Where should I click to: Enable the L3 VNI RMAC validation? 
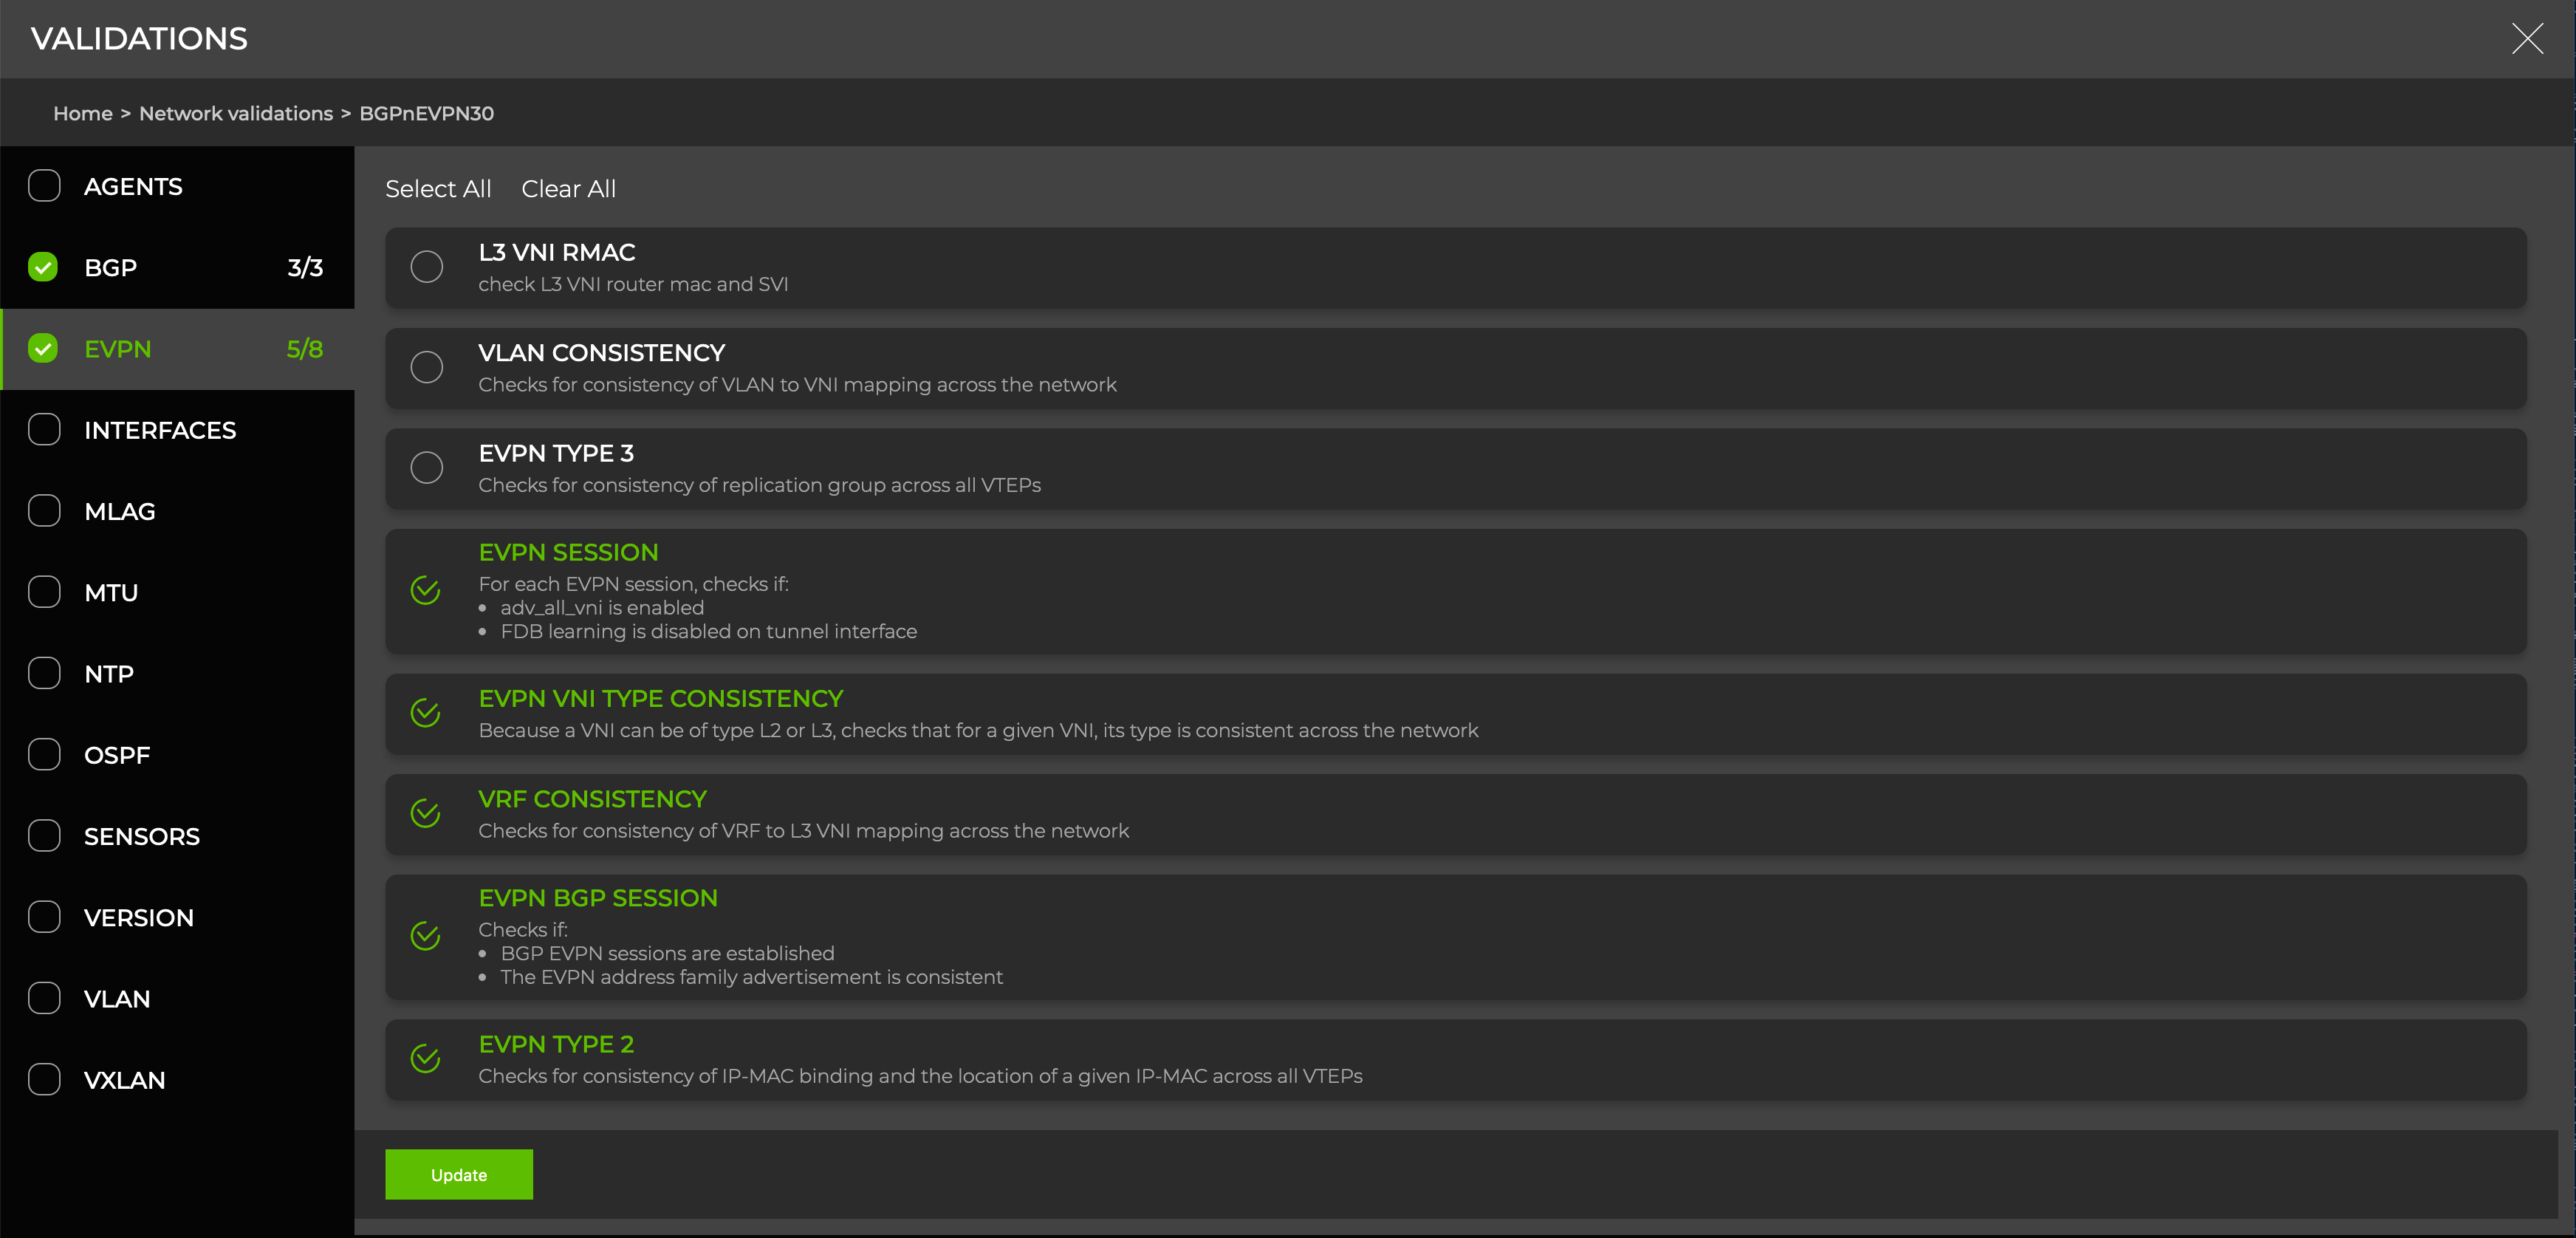click(x=427, y=267)
